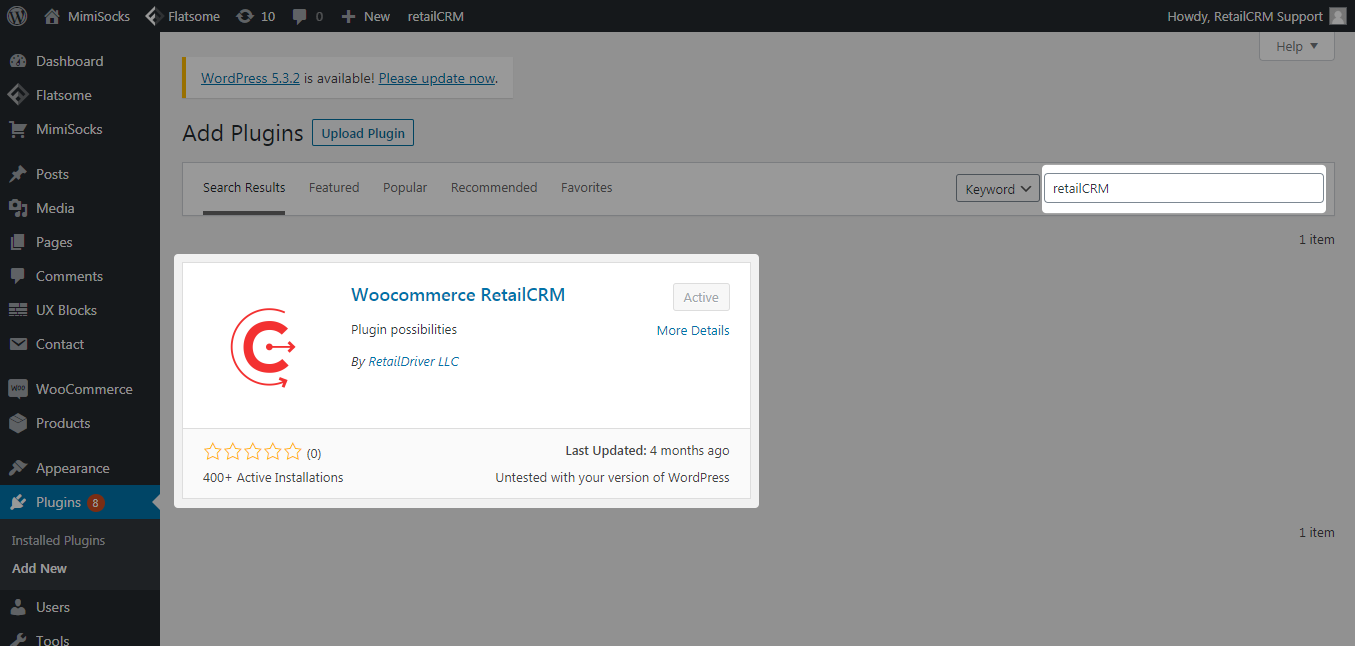This screenshot has height=646, width=1355.
Task: Switch to the Search Results tab
Action: pyautogui.click(x=244, y=187)
